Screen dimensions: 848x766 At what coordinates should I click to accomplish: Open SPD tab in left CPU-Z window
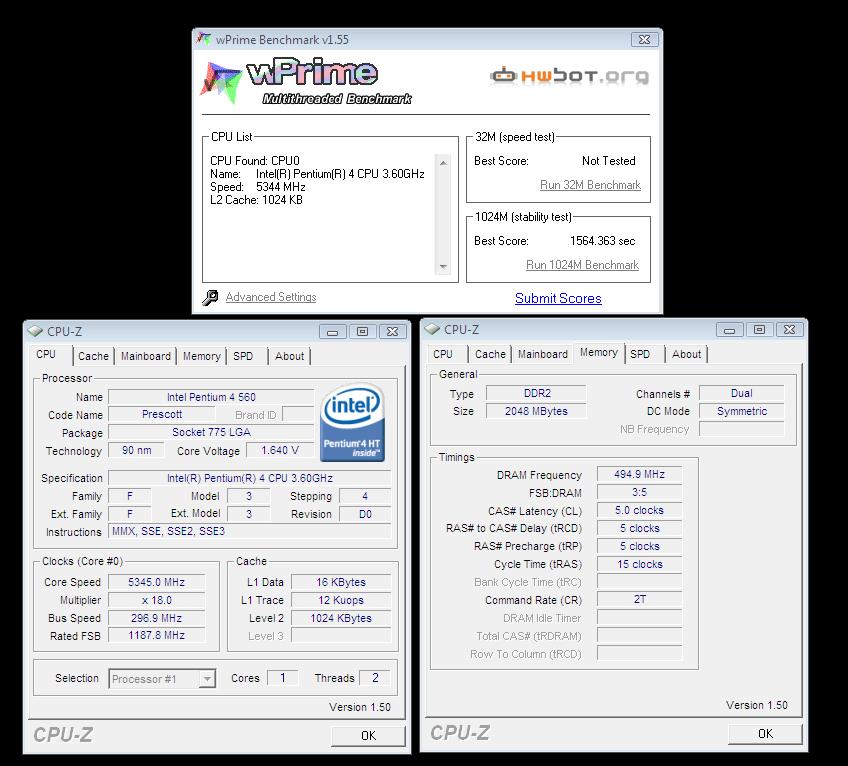[243, 356]
